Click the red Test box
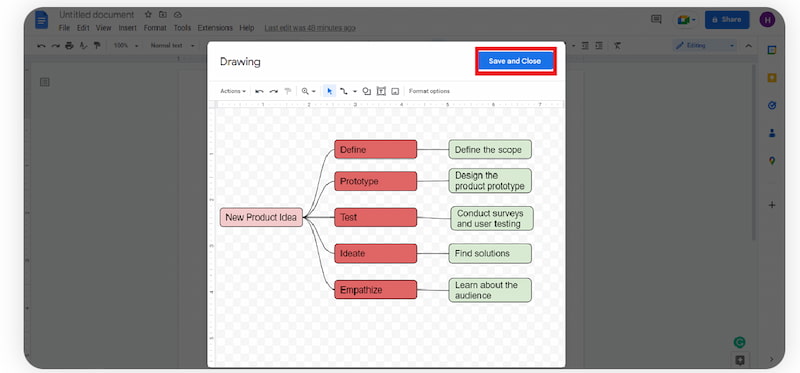The height and width of the screenshot is (373, 800). click(x=376, y=217)
